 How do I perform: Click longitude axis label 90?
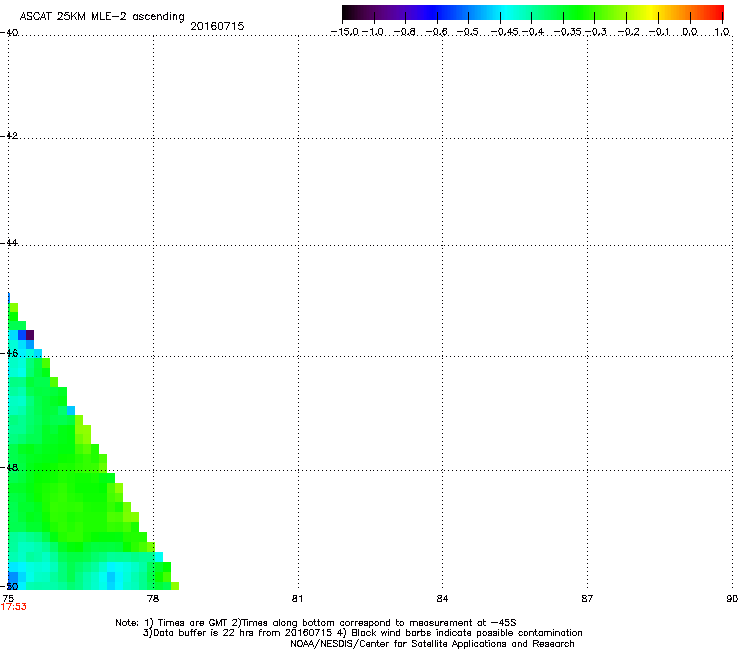coord(732,599)
